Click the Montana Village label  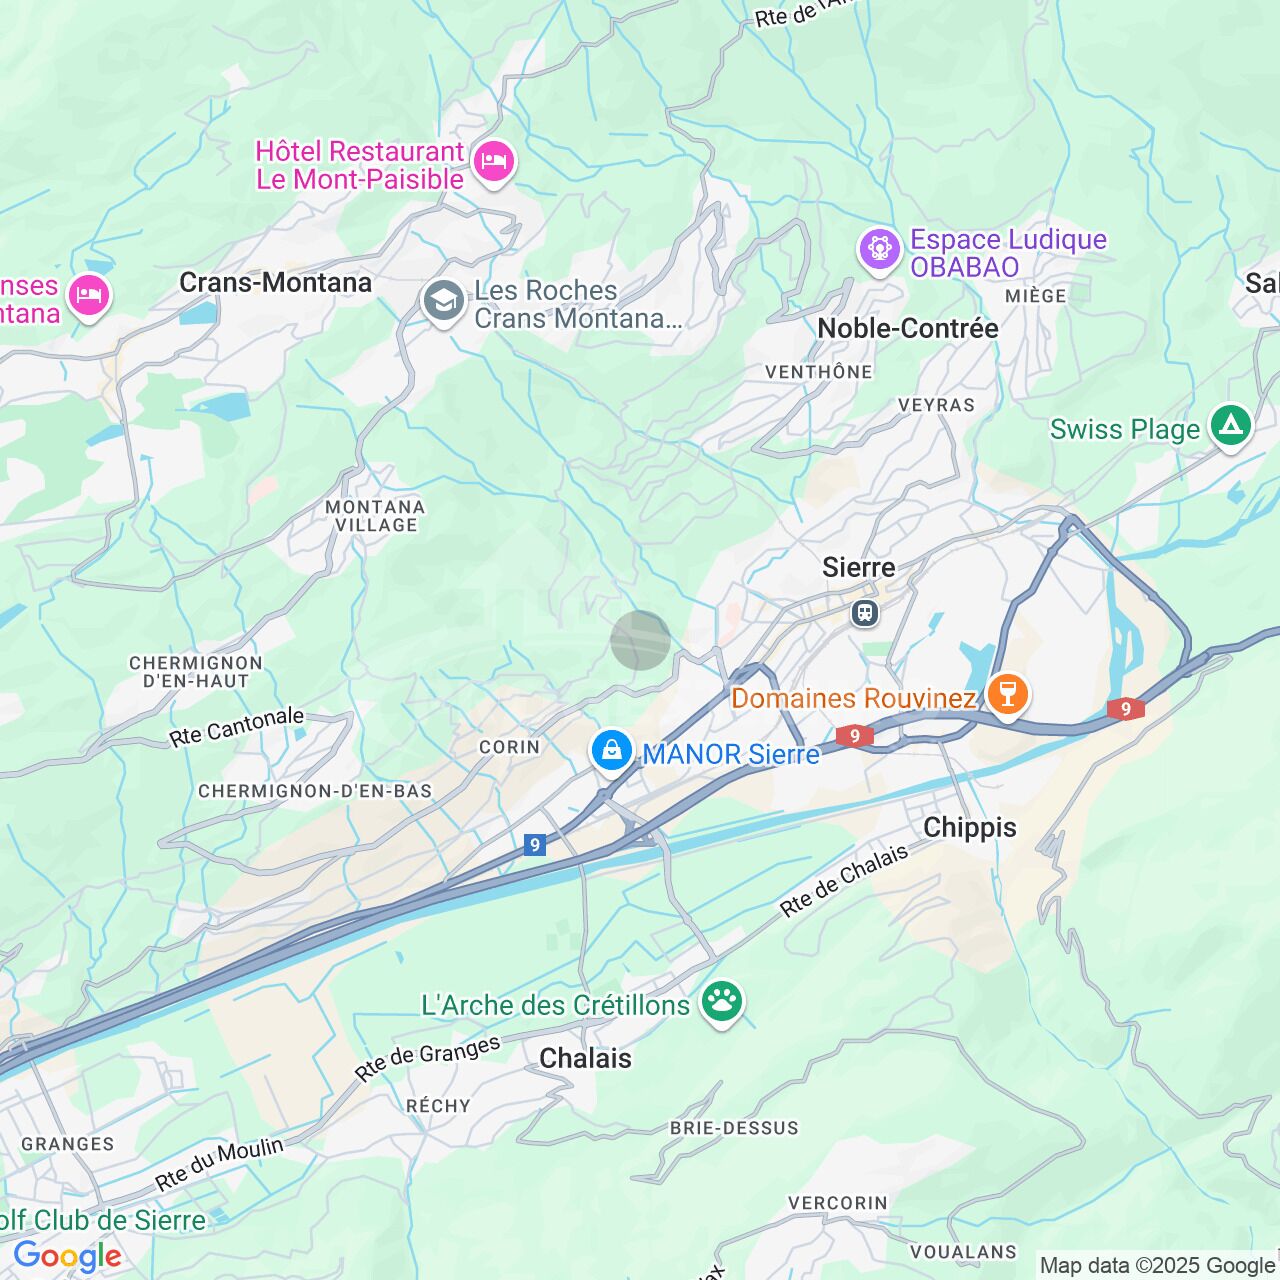376,516
